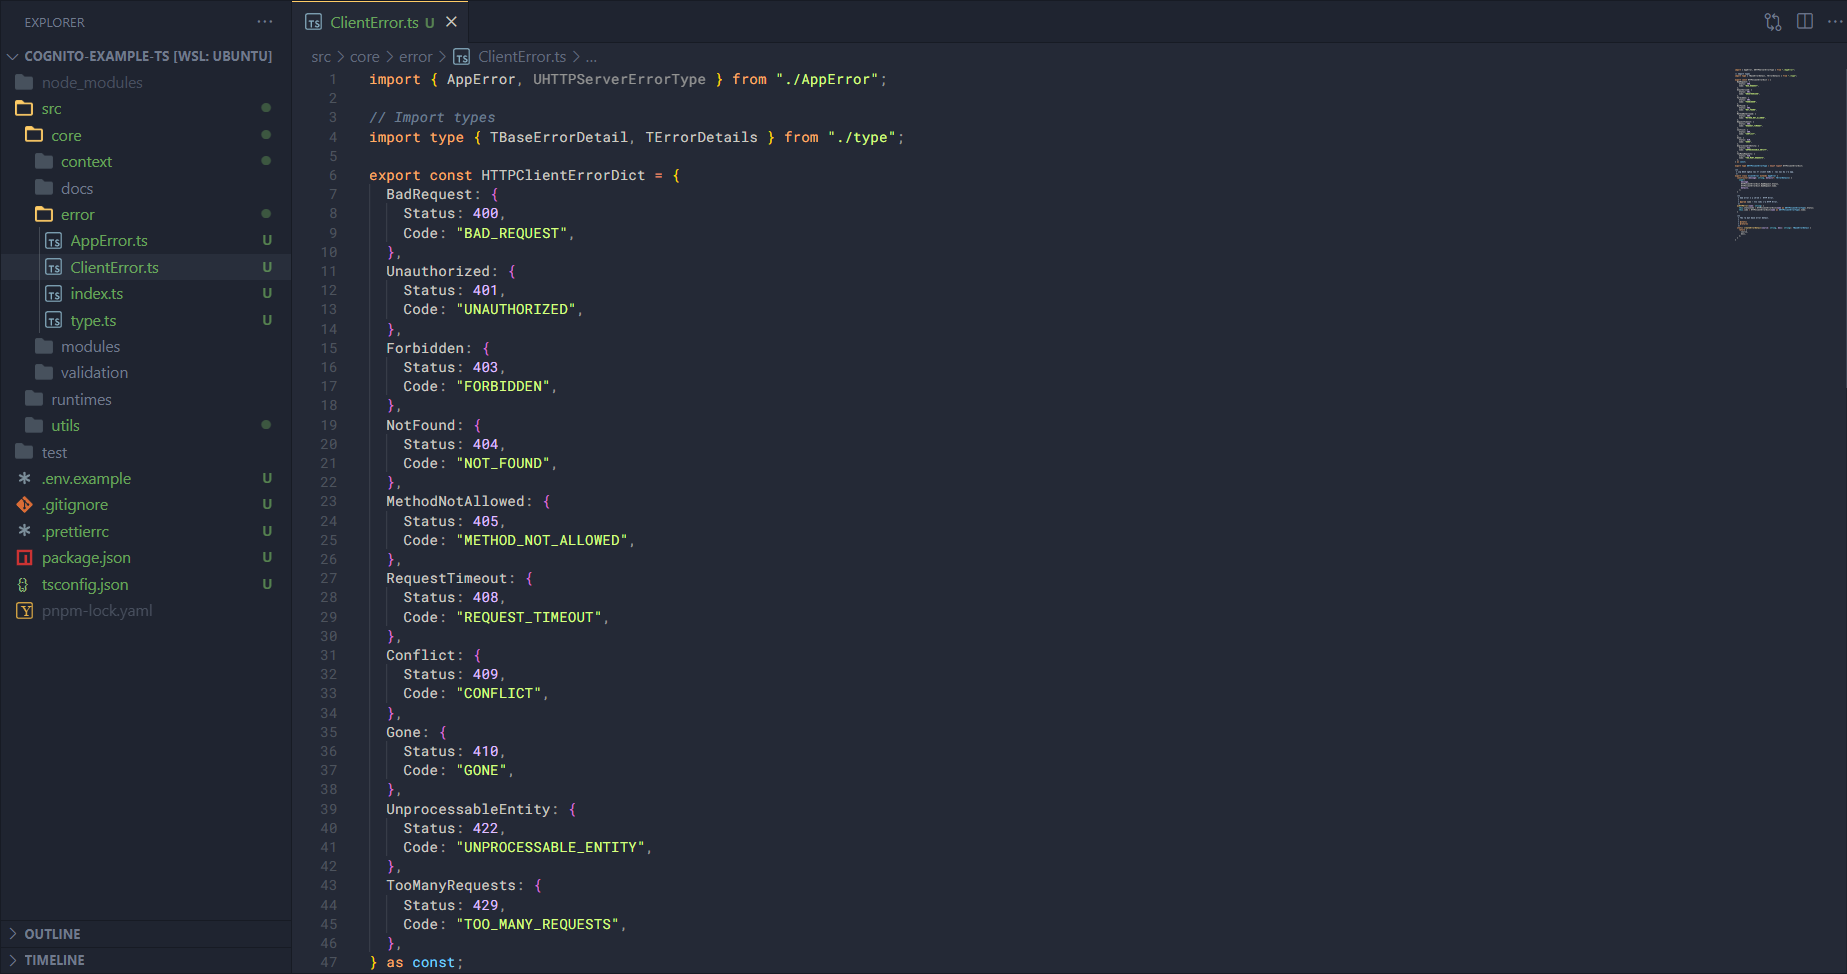Close the ClientError.ts editor tab
The height and width of the screenshot is (974, 1847).
452,22
